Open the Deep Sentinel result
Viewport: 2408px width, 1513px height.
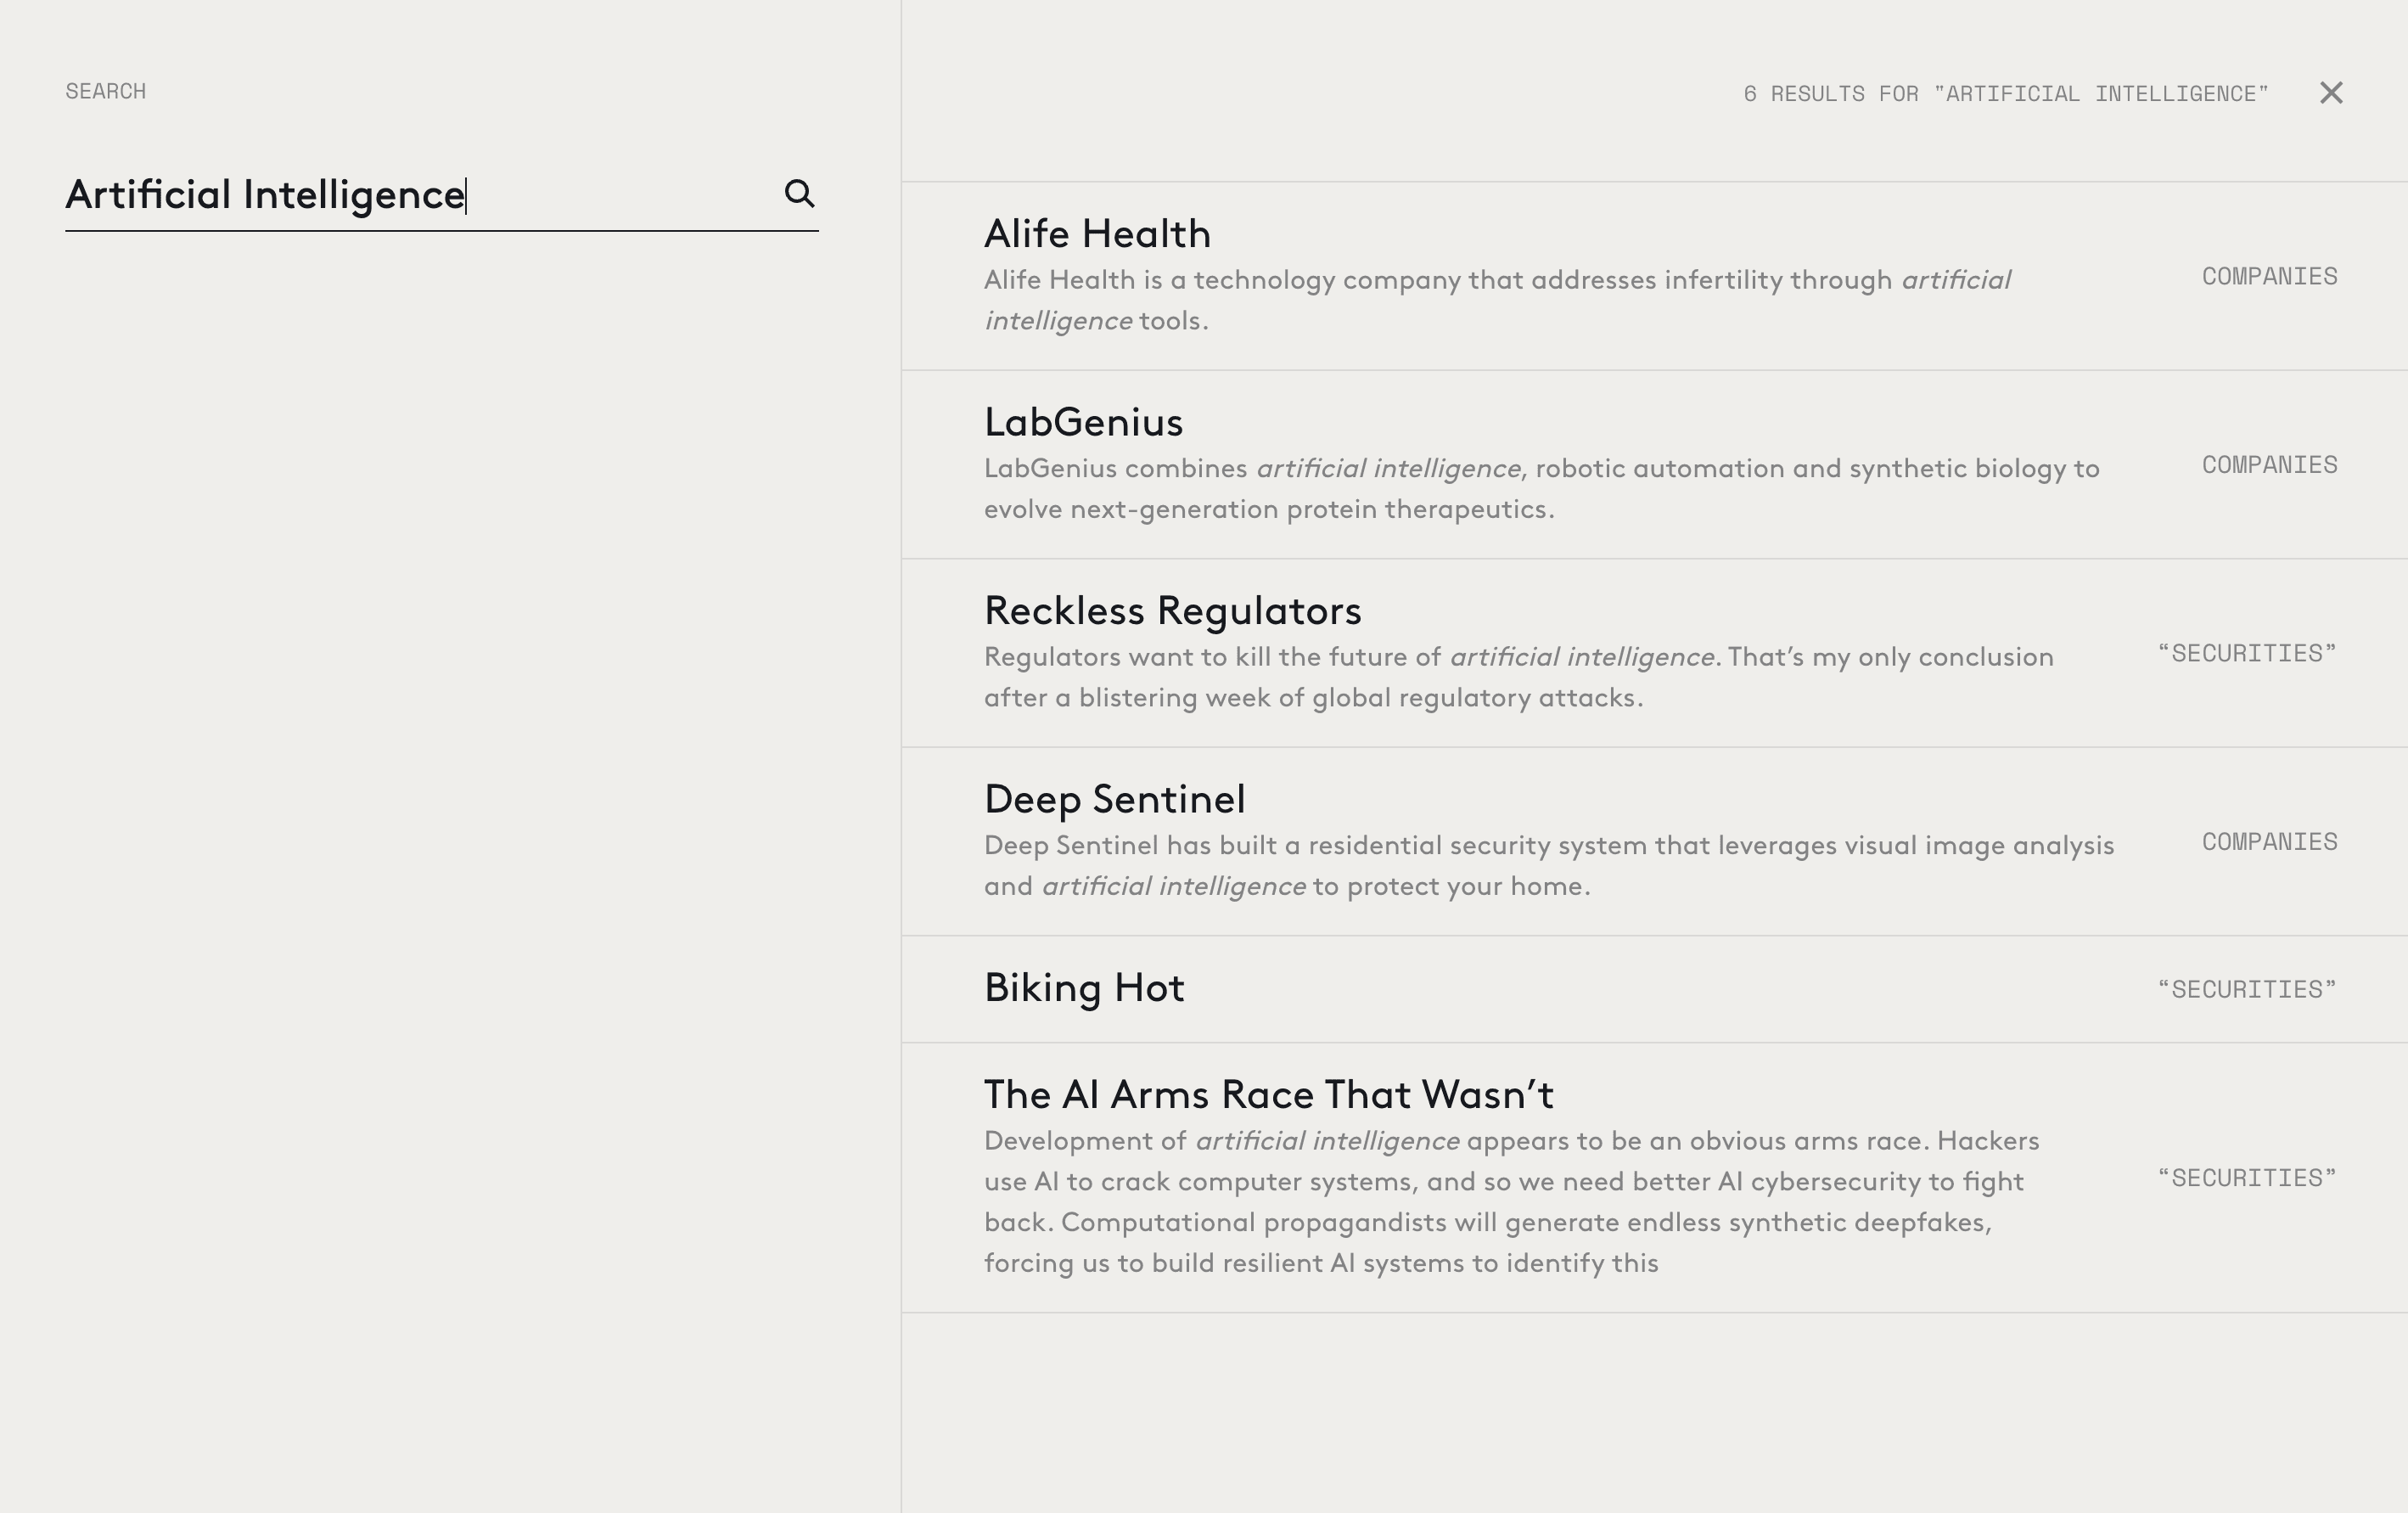(x=1114, y=799)
